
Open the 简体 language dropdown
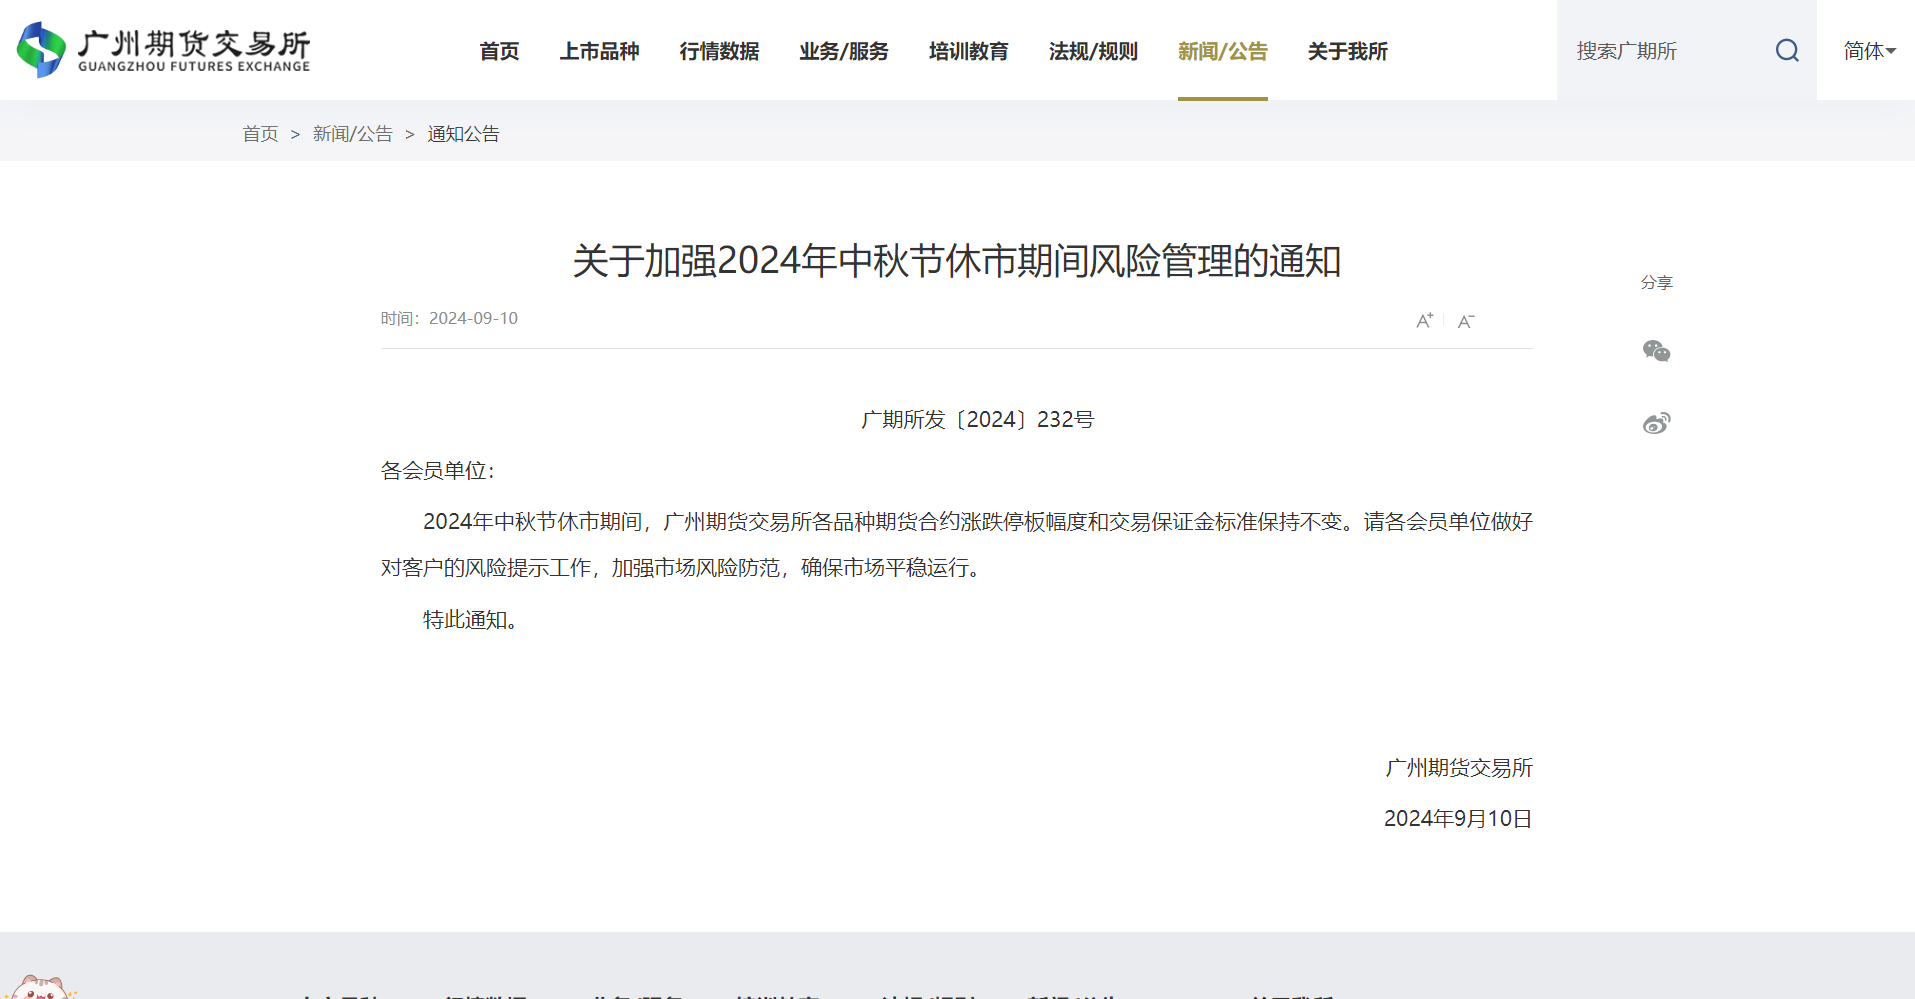1869,50
